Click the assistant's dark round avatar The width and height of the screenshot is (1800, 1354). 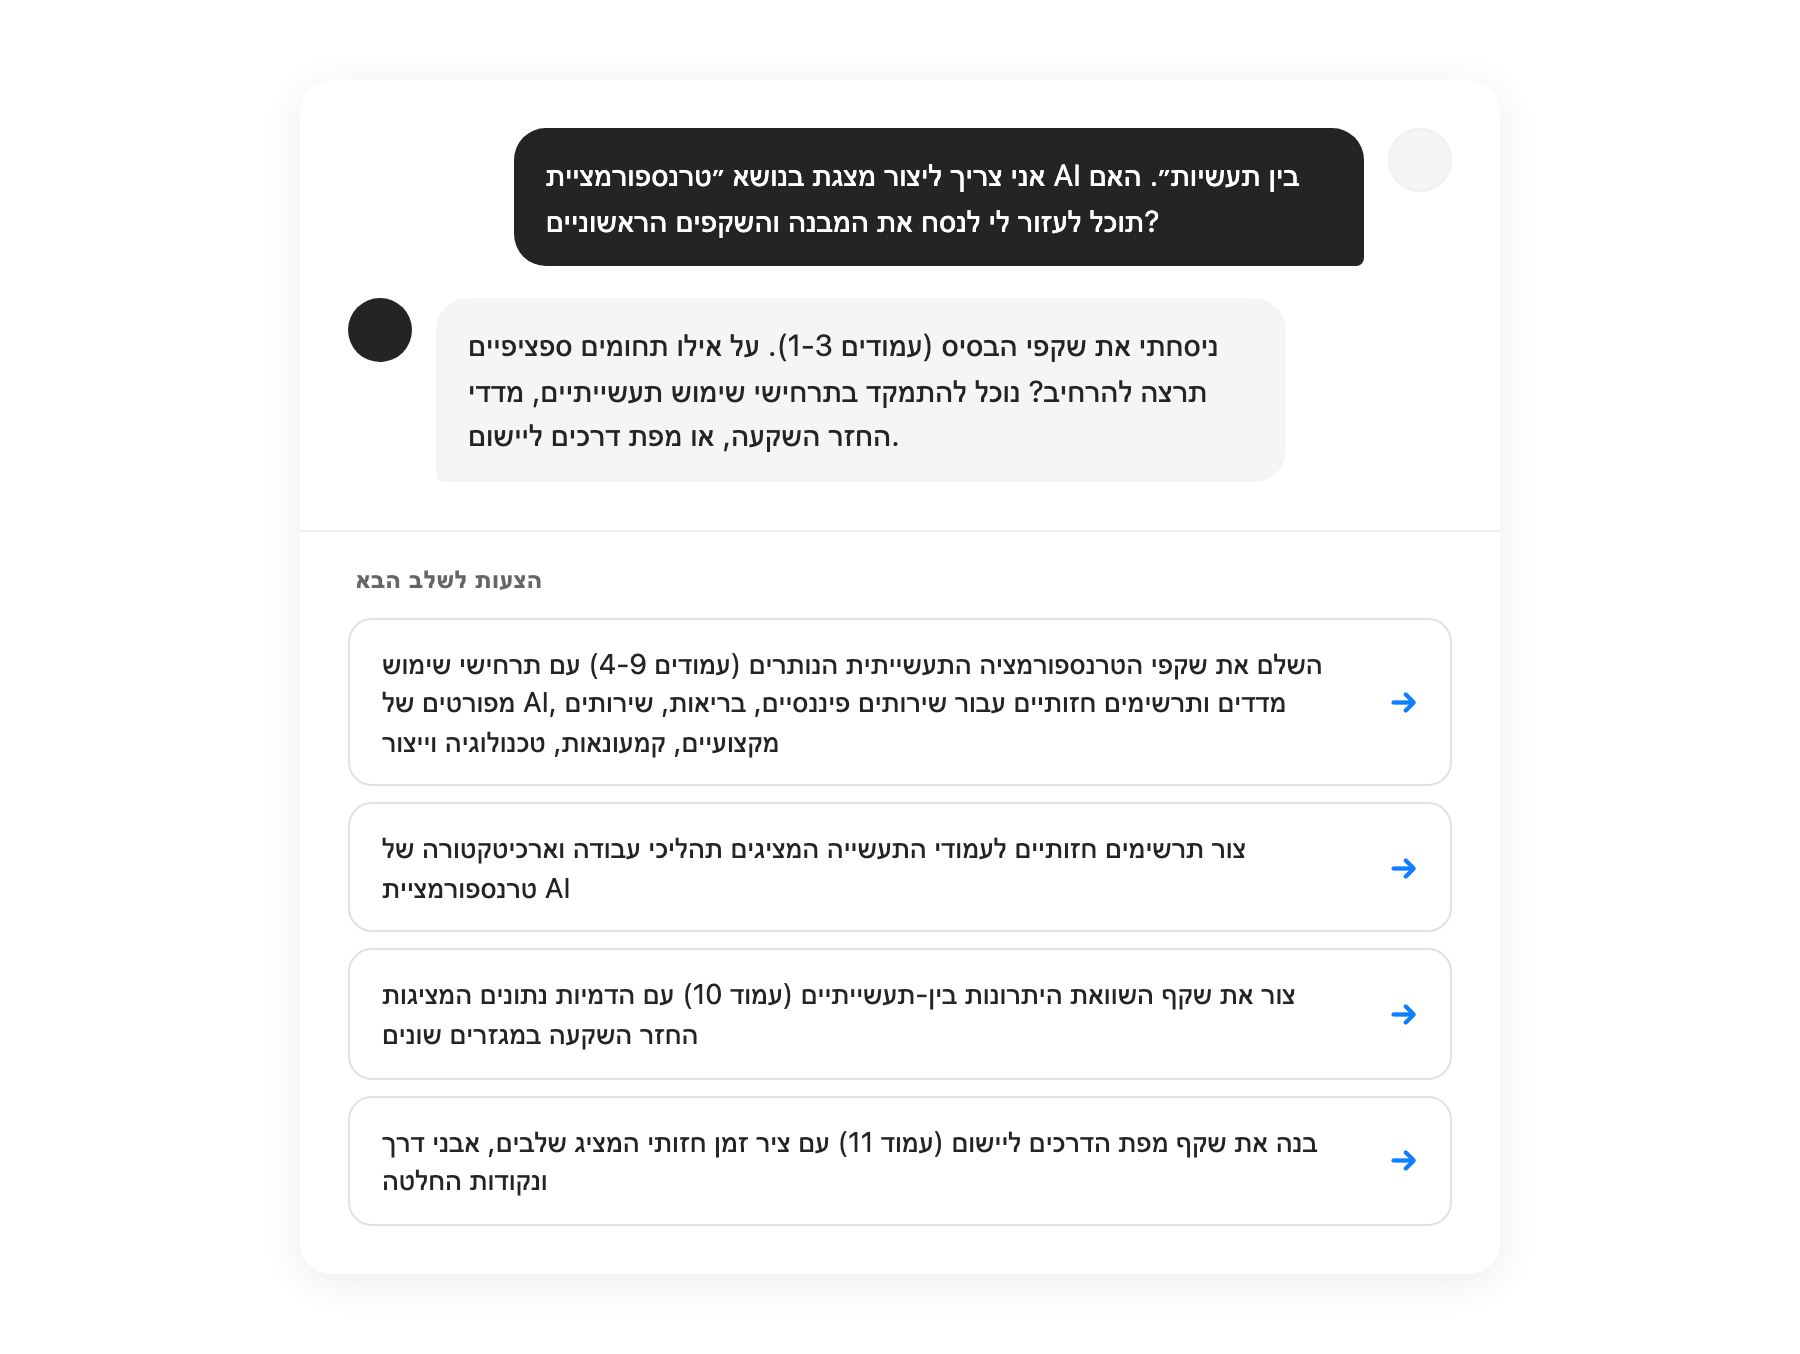click(x=380, y=330)
